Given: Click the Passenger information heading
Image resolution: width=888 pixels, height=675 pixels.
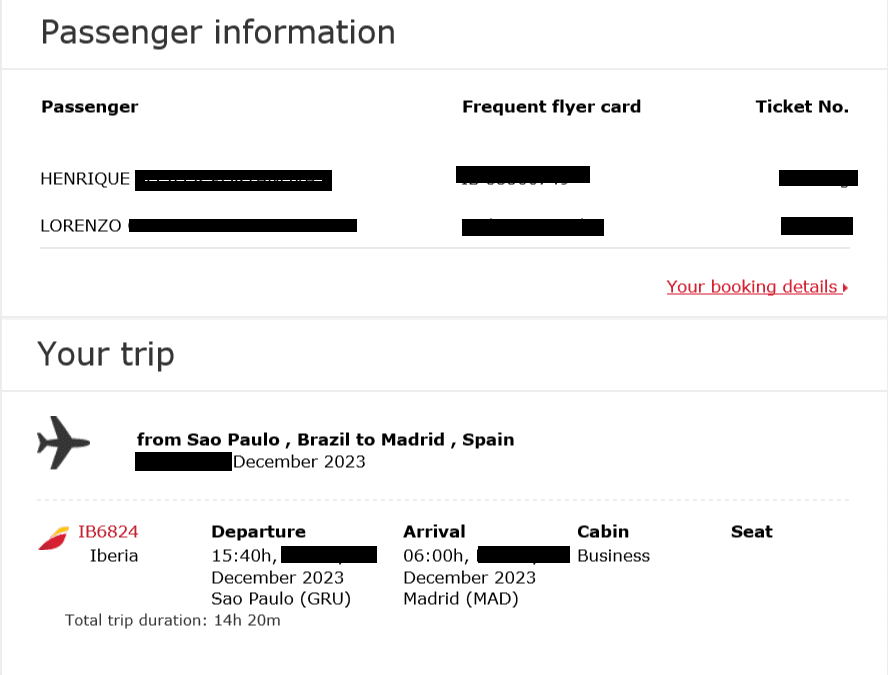Looking at the screenshot, I should (218, 32).
